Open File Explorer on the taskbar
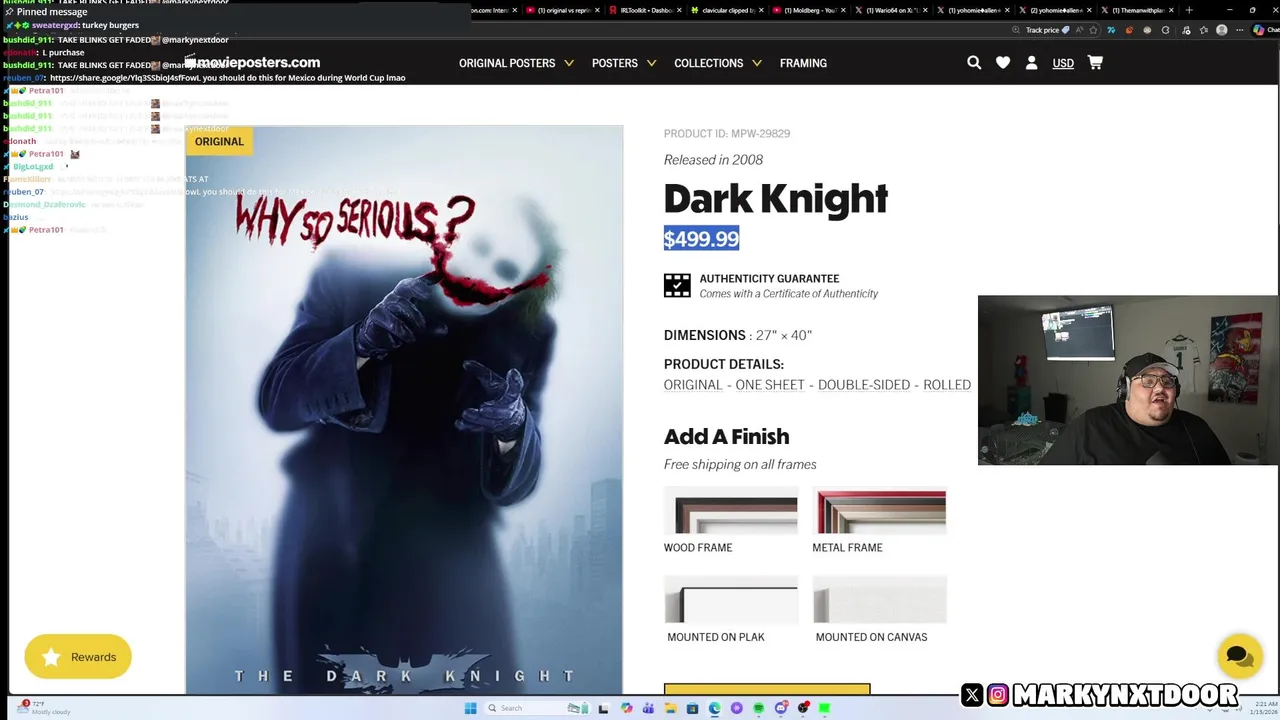1280x720 pixels. tap(671, 708)
